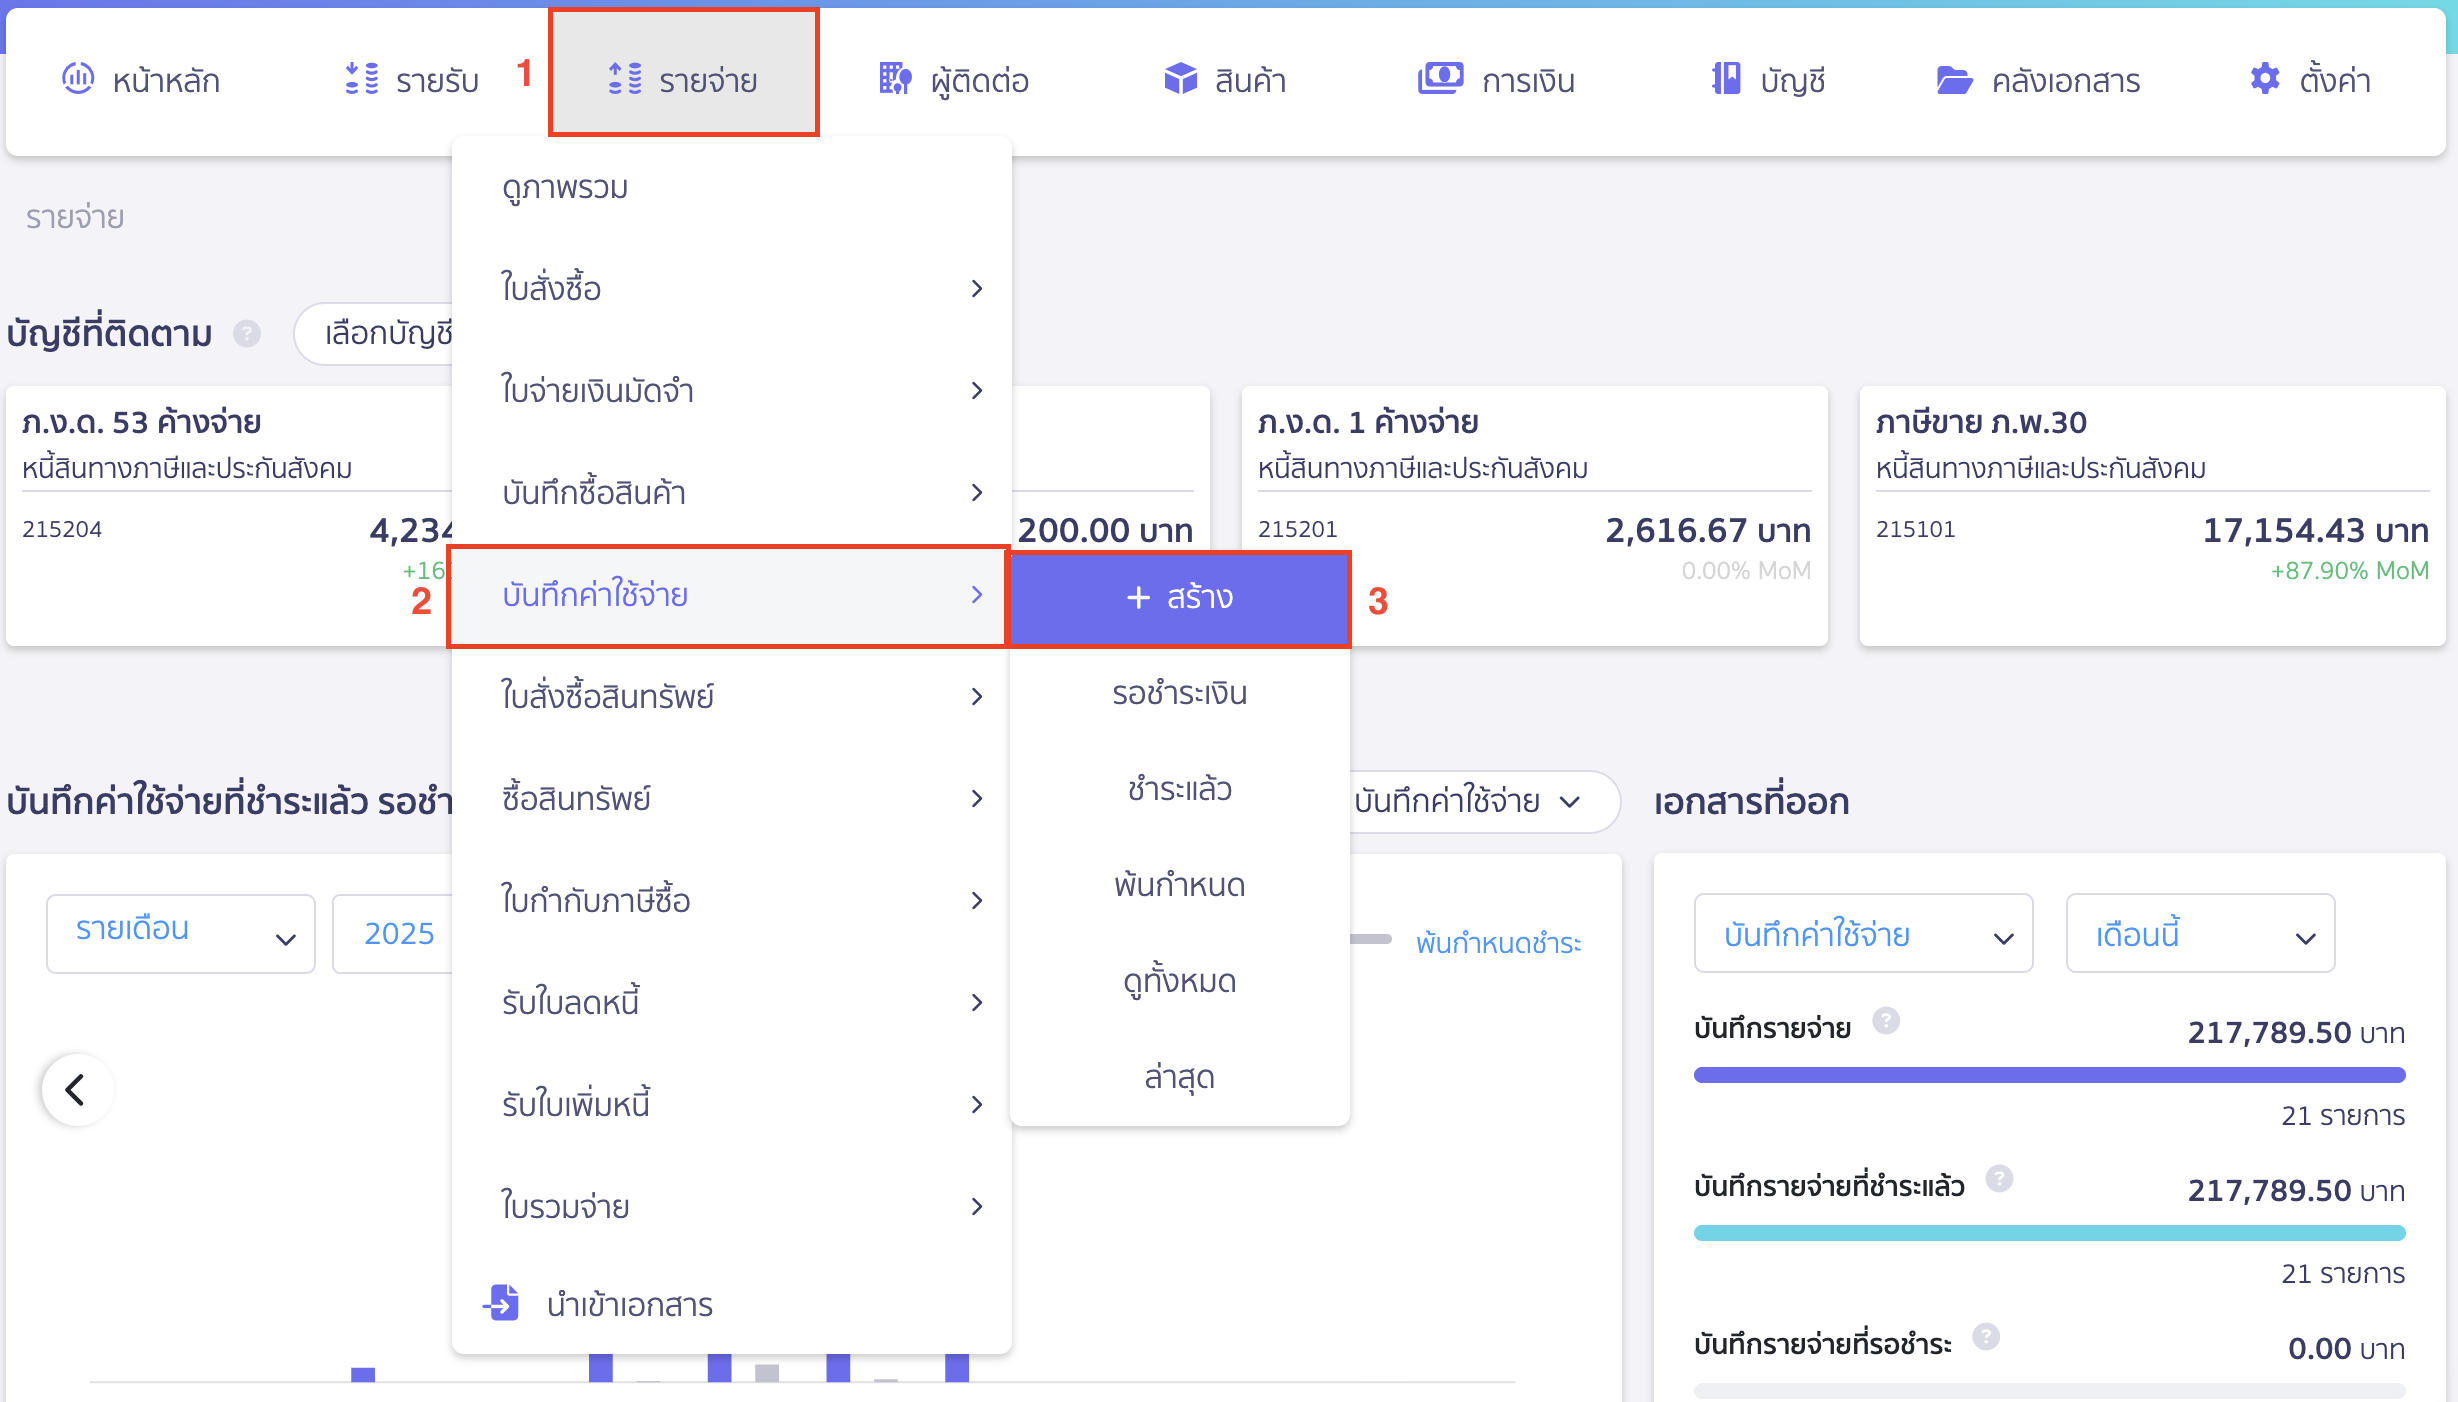The width and height of the screenshot is (2458, 1402).
Task: Open the ผู้ติดต่อ menu tab
Action: (x=953, y=79)
